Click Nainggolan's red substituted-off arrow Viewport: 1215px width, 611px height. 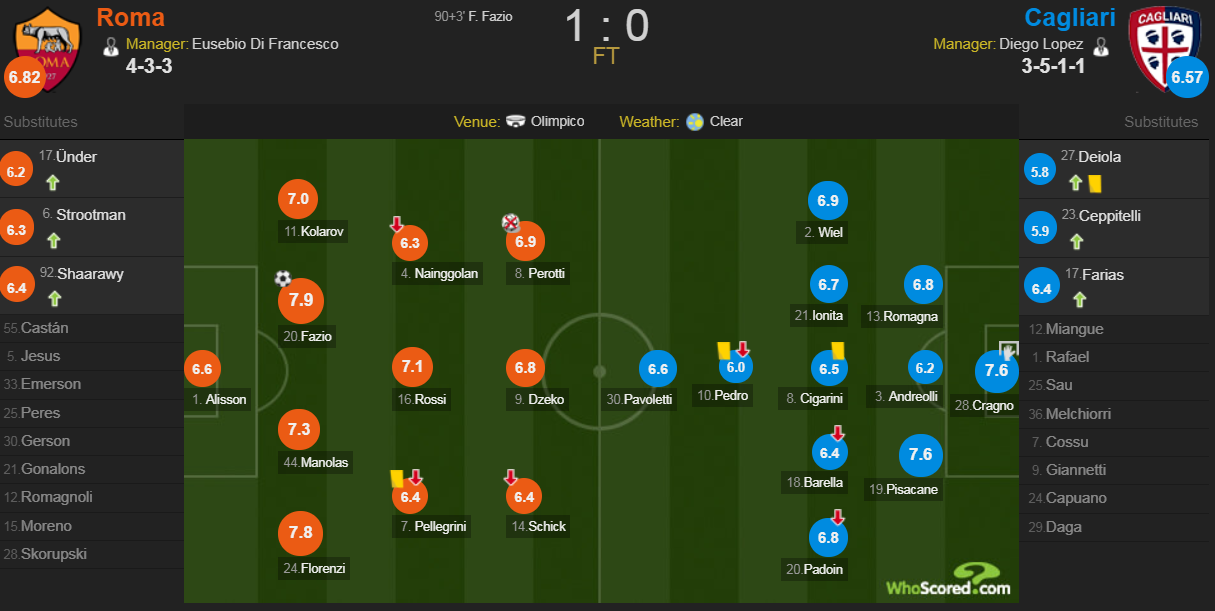(396, 224)
